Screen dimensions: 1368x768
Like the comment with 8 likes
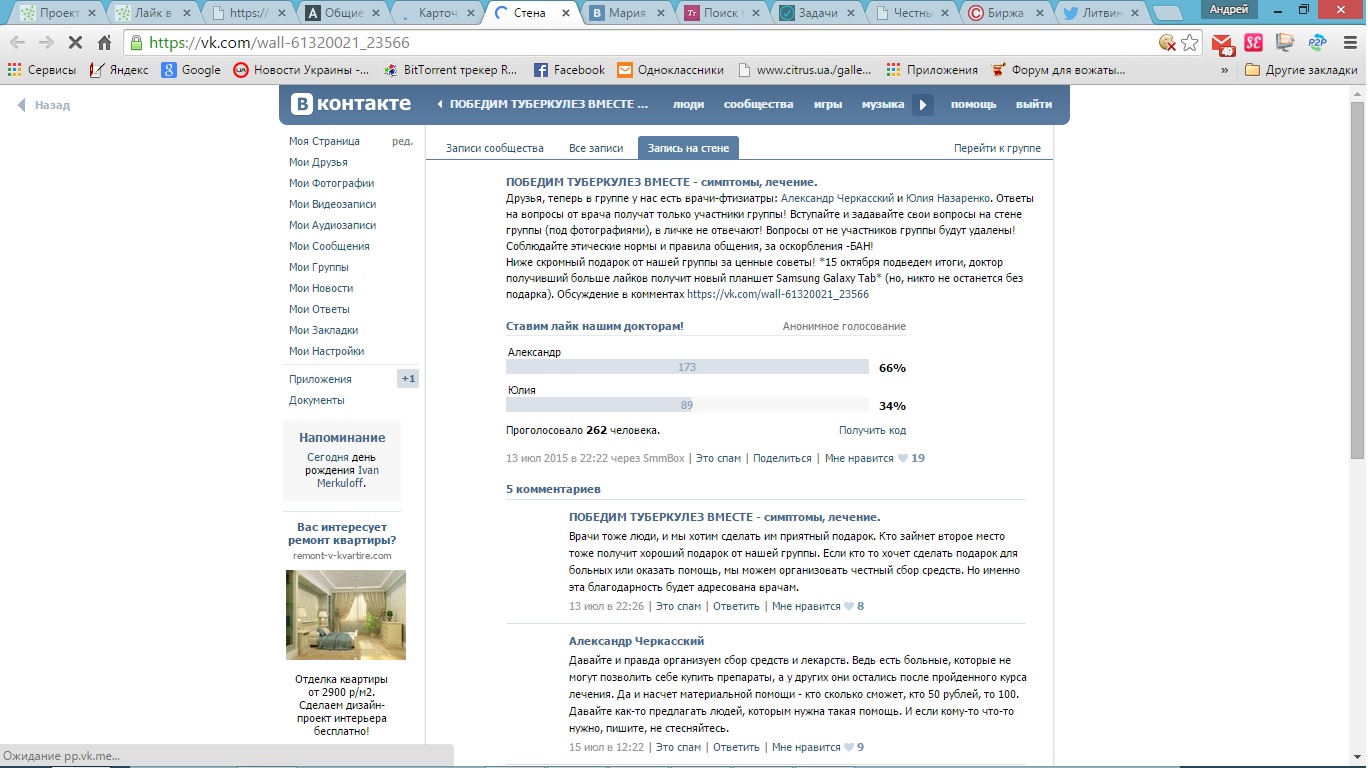[x=849, y=607]
